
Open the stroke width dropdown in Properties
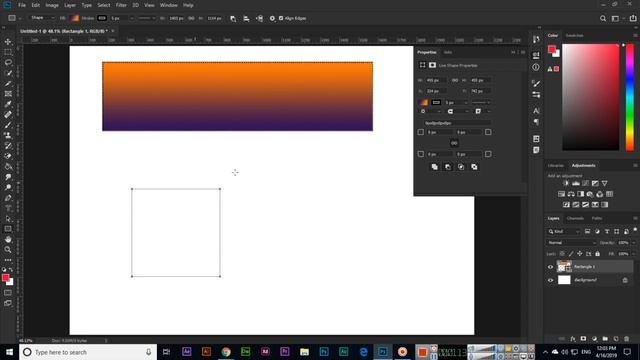coord(466,102)
